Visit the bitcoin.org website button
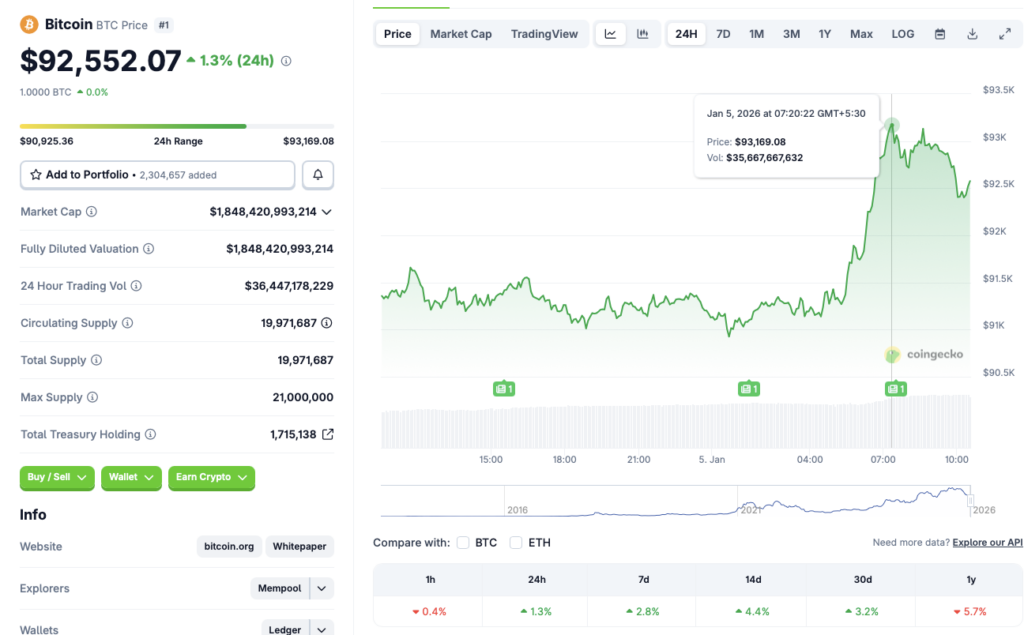The height and width of the screenshot is (635, 1024). (x=227, y=546)
